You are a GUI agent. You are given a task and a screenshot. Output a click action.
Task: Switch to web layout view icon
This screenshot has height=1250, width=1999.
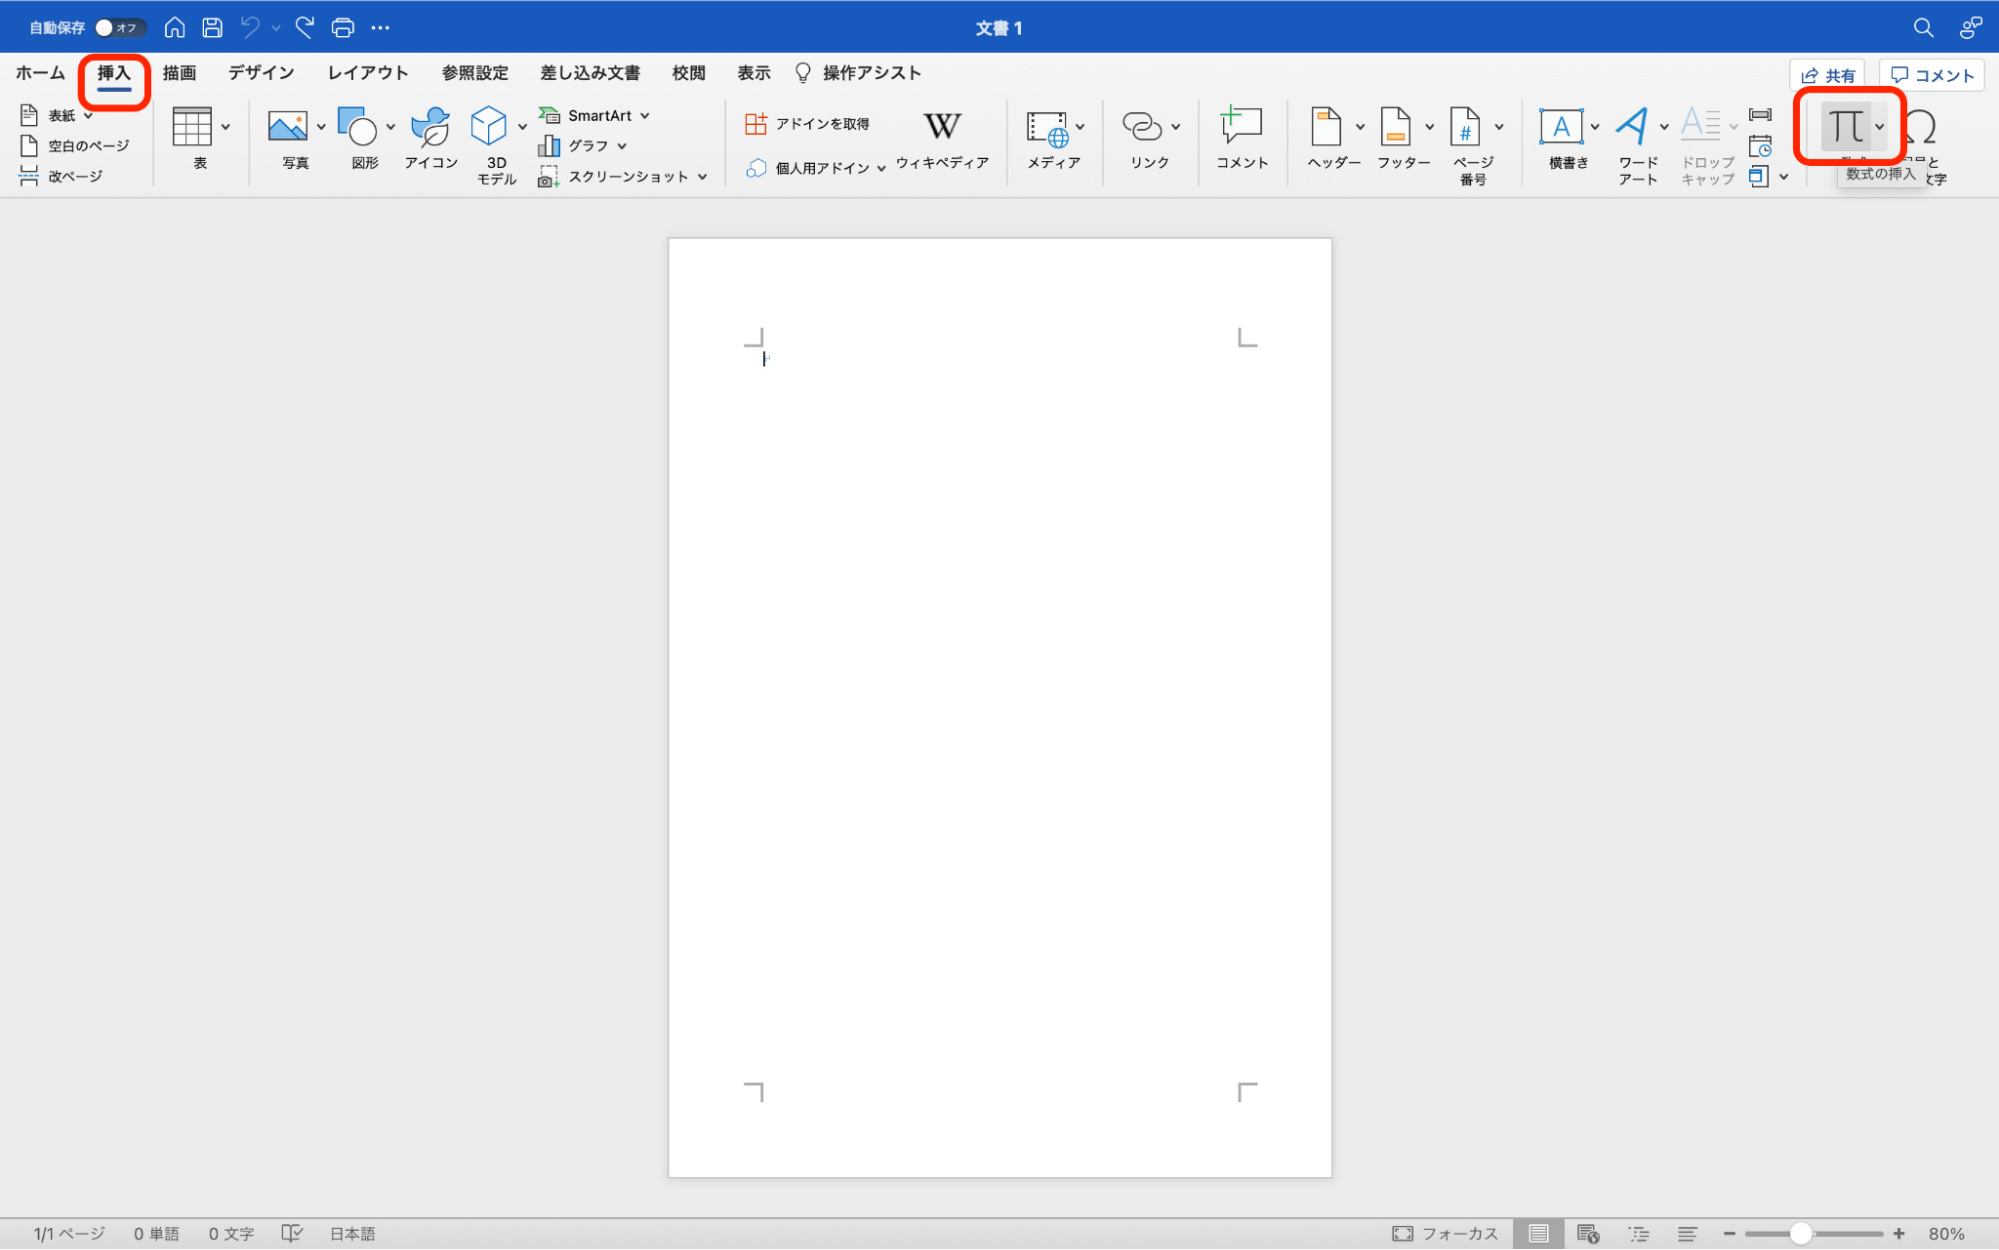(x=1588, y=1234)
